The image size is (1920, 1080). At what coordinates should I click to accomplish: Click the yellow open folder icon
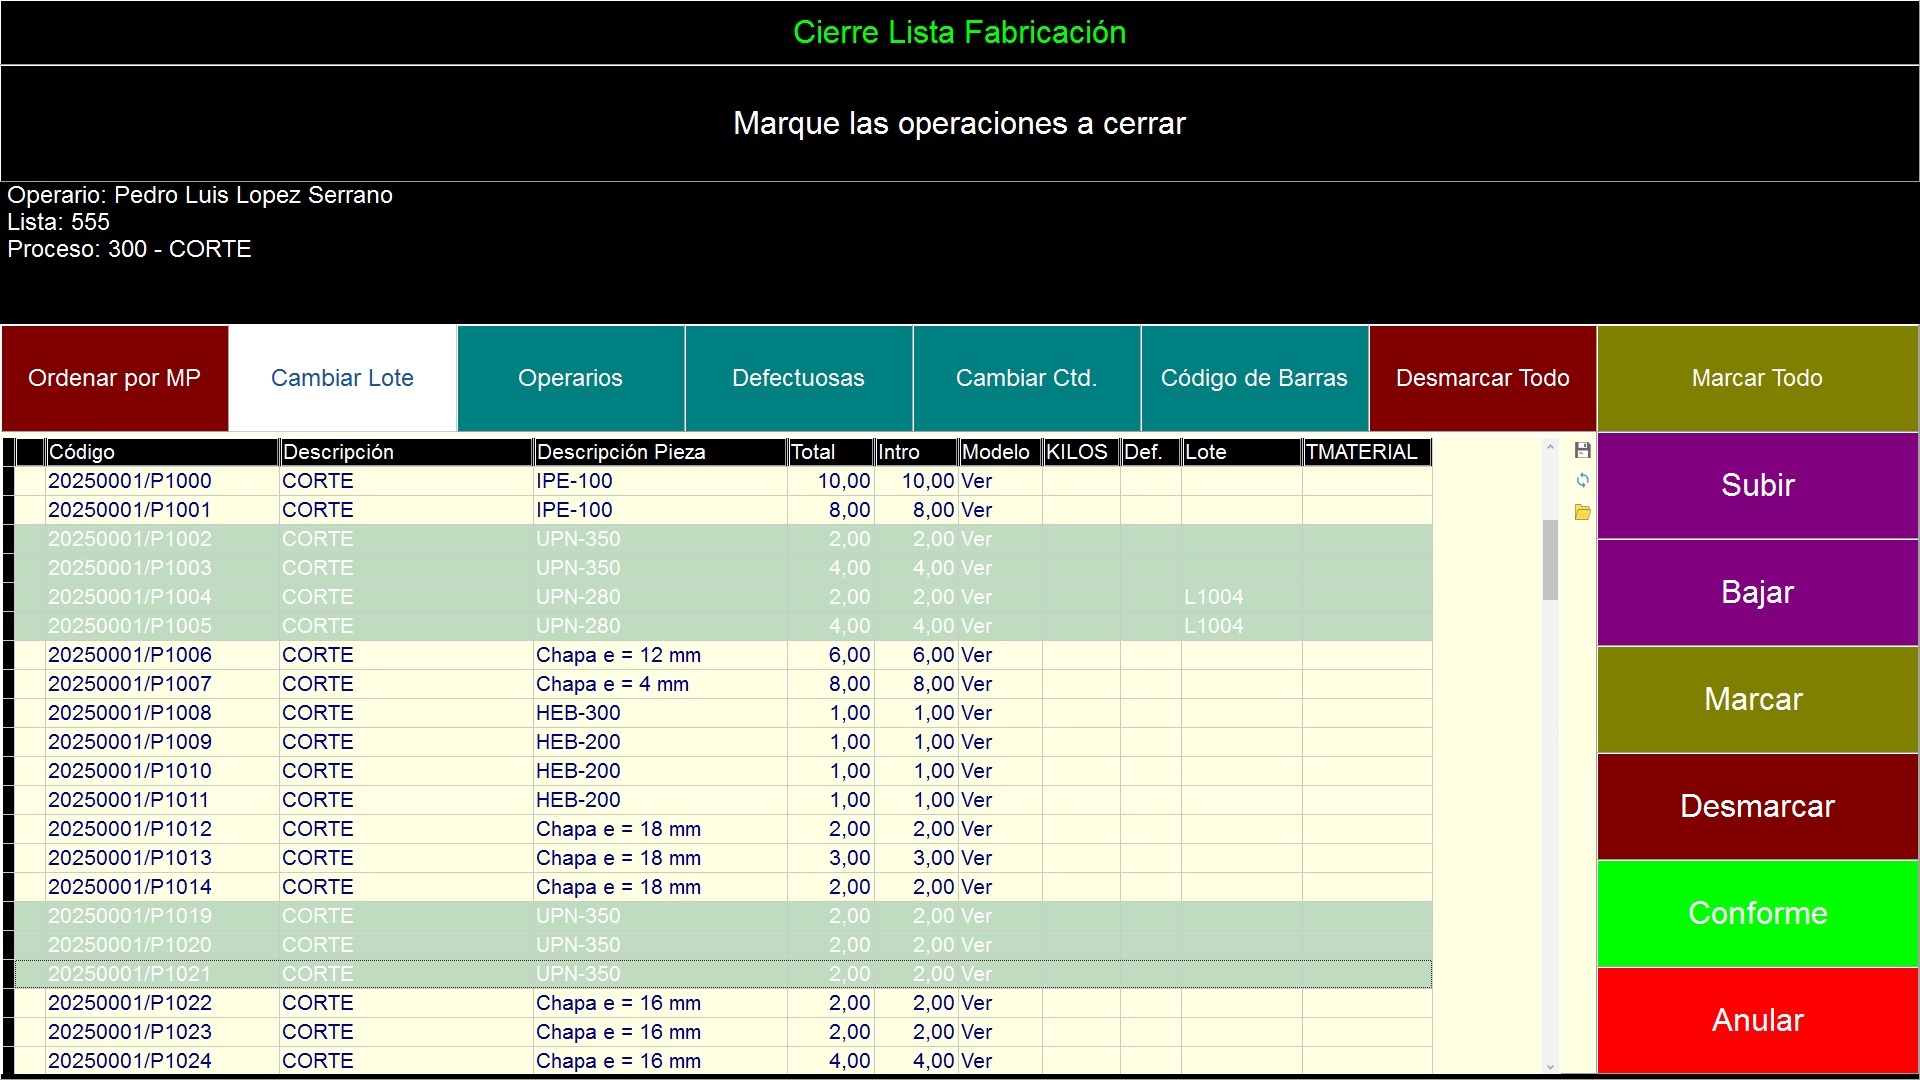point(1582,512)
